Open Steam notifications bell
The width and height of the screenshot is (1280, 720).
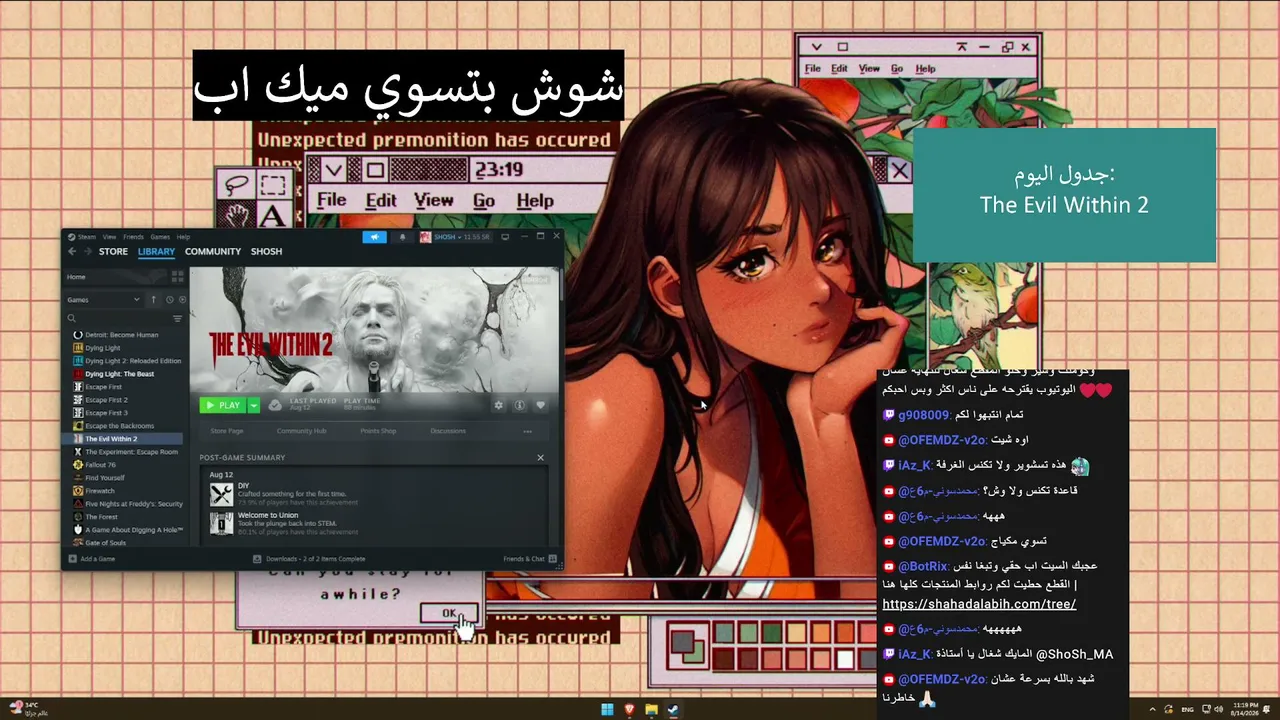click(x=403, y=237)
